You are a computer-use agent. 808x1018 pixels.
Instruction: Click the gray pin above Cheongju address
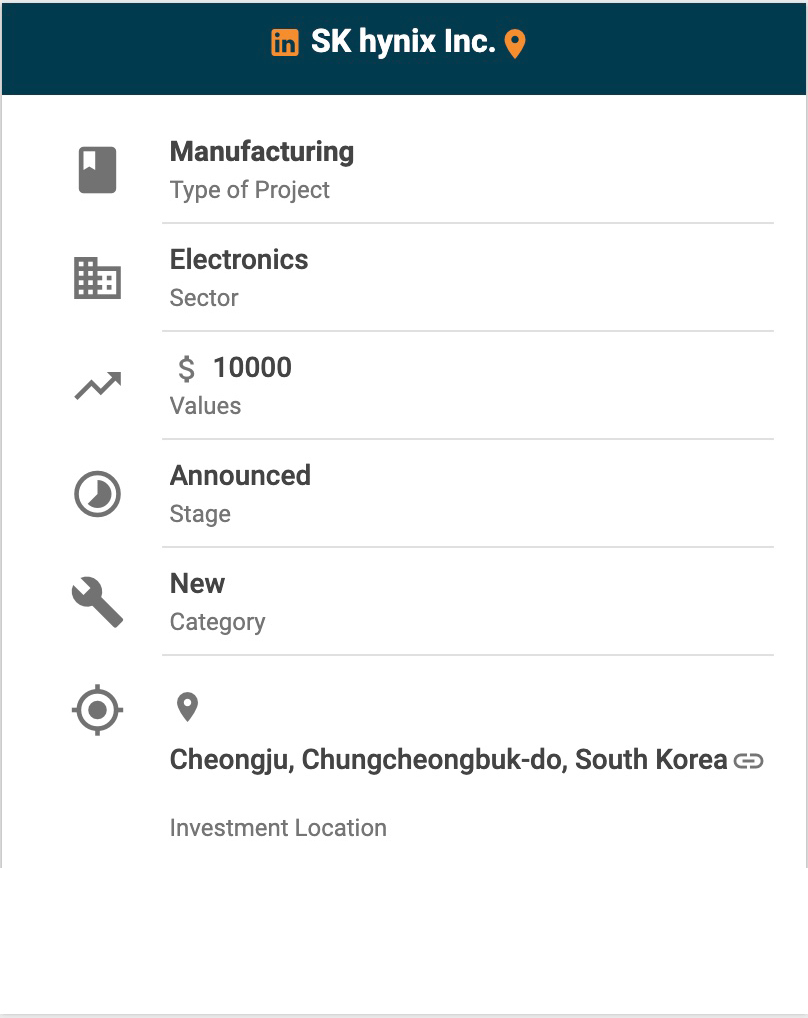tap(187, 707)
